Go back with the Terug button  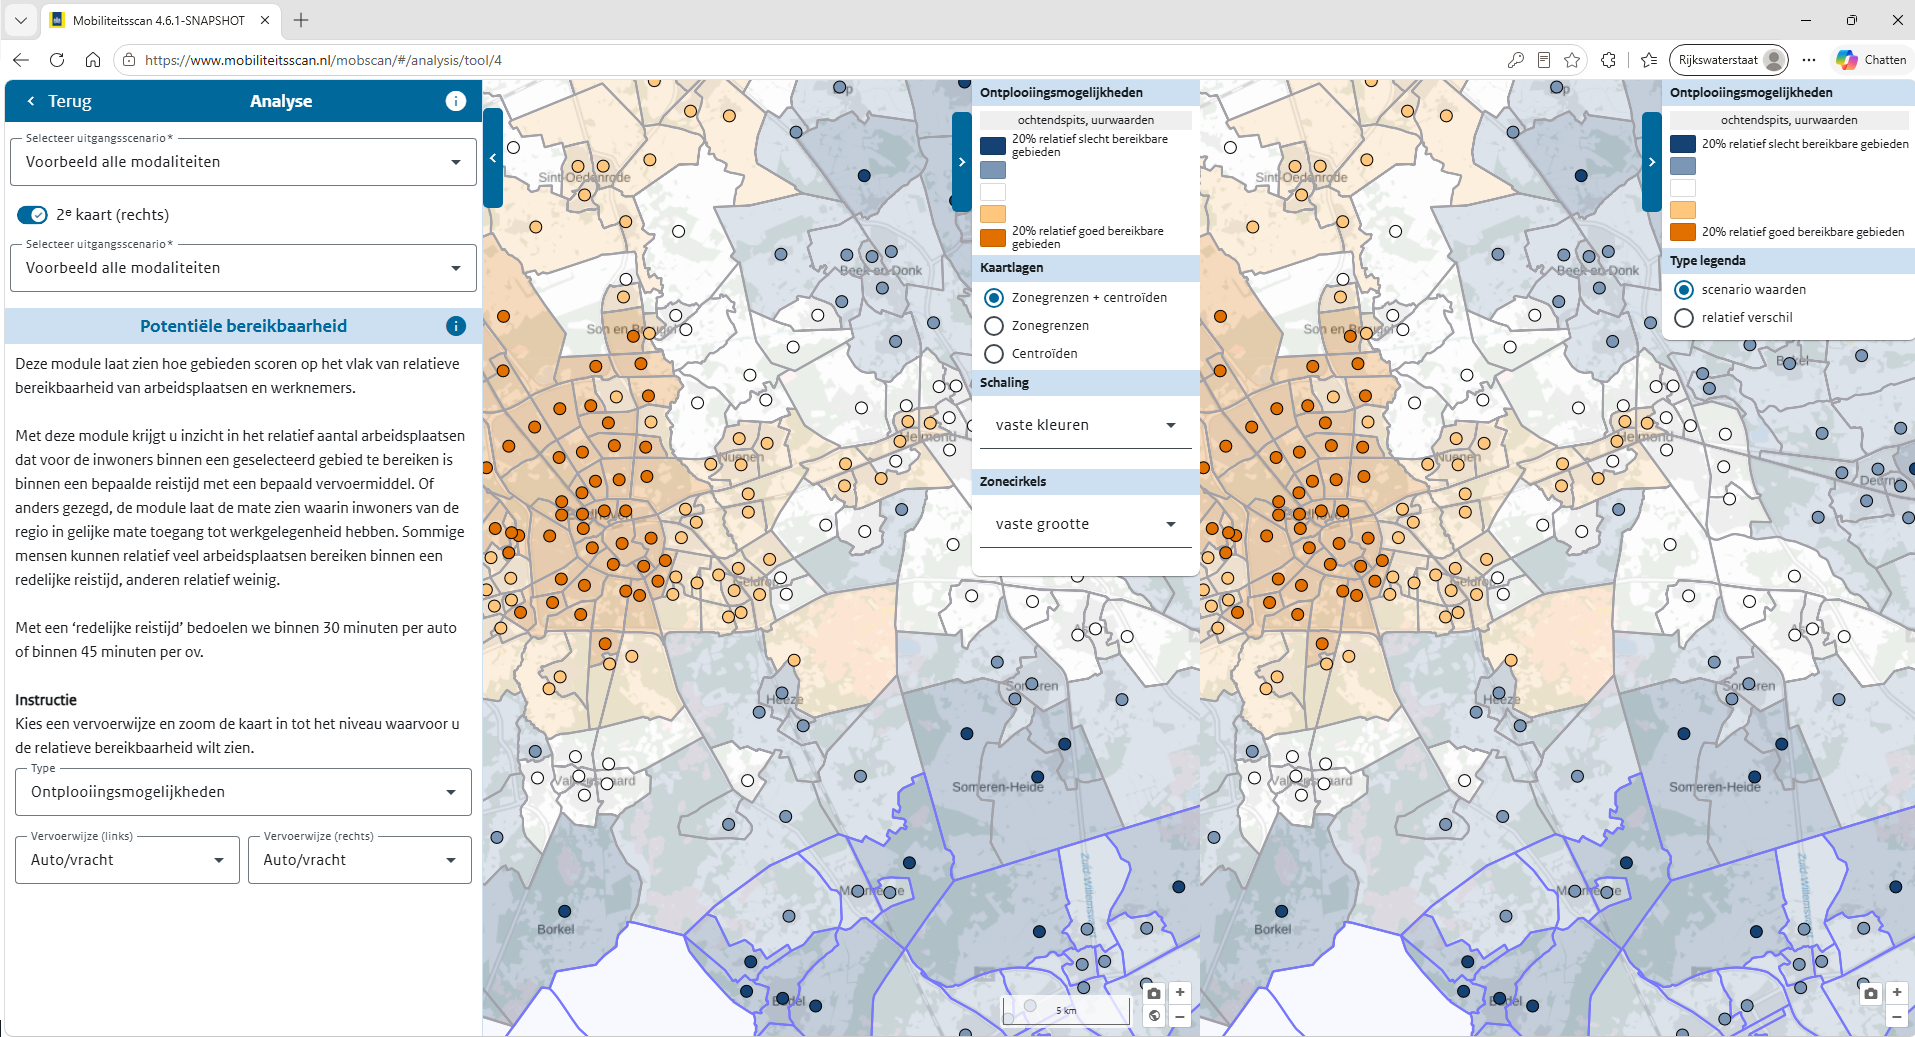pyautogui.click(x=59, y=101)
